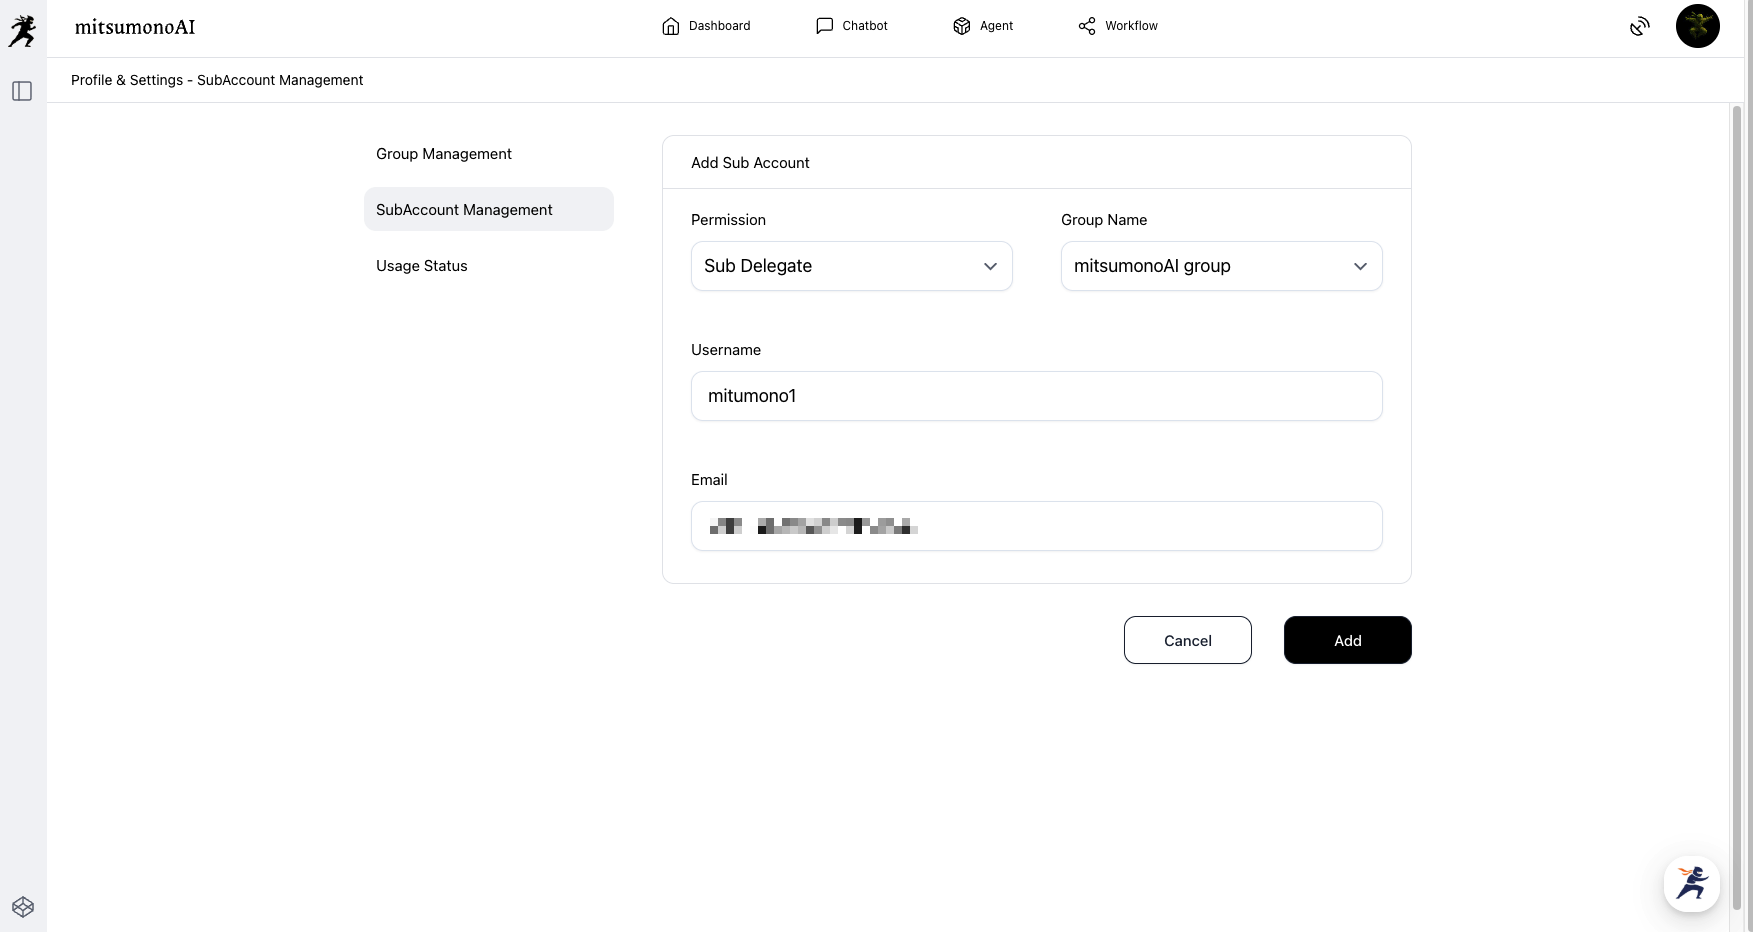Select SubAccount Management menu item
Image resolution: width=1753 pixels, height=932 pixels.
pos(464,210)
